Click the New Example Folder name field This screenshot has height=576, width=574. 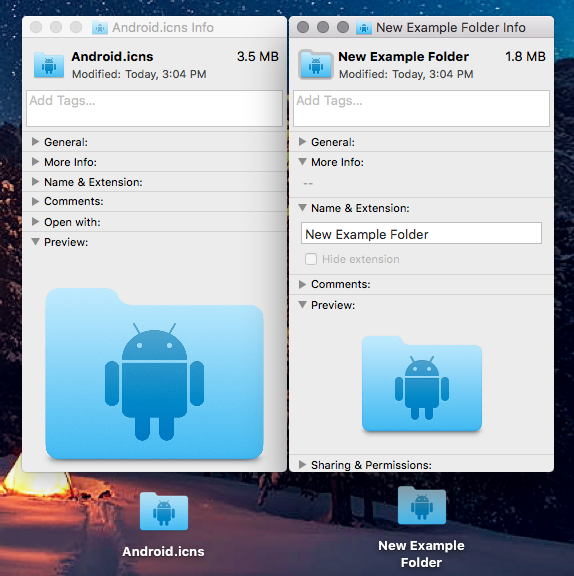click(421, 233)
